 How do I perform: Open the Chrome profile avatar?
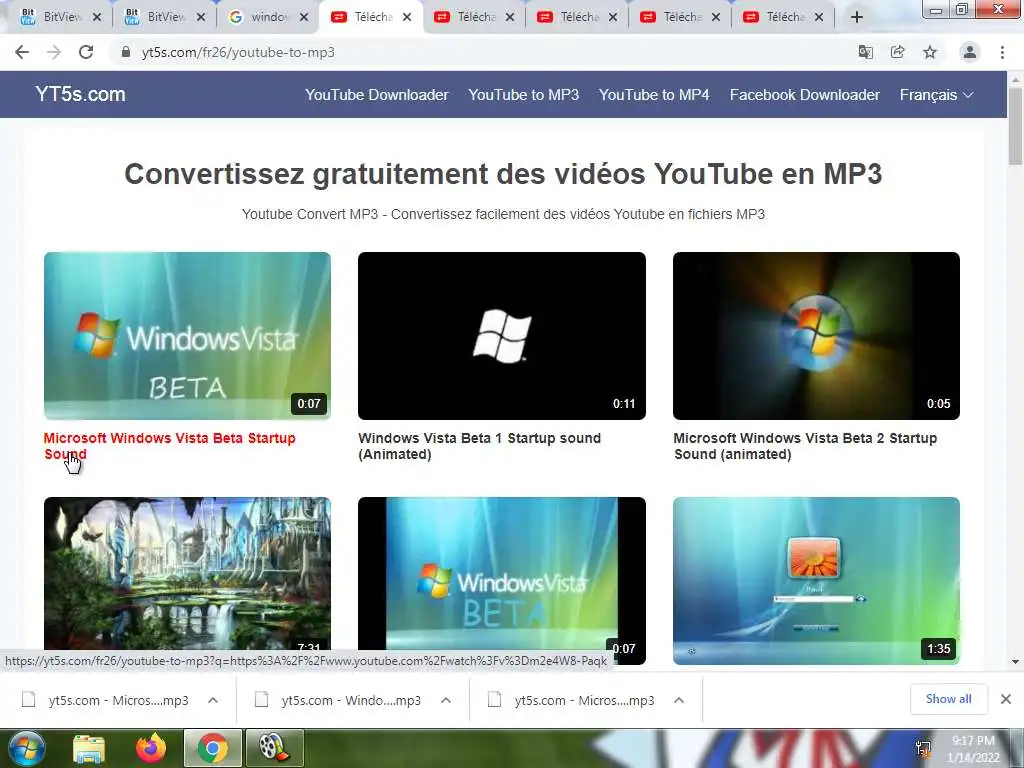pos(970,52)
